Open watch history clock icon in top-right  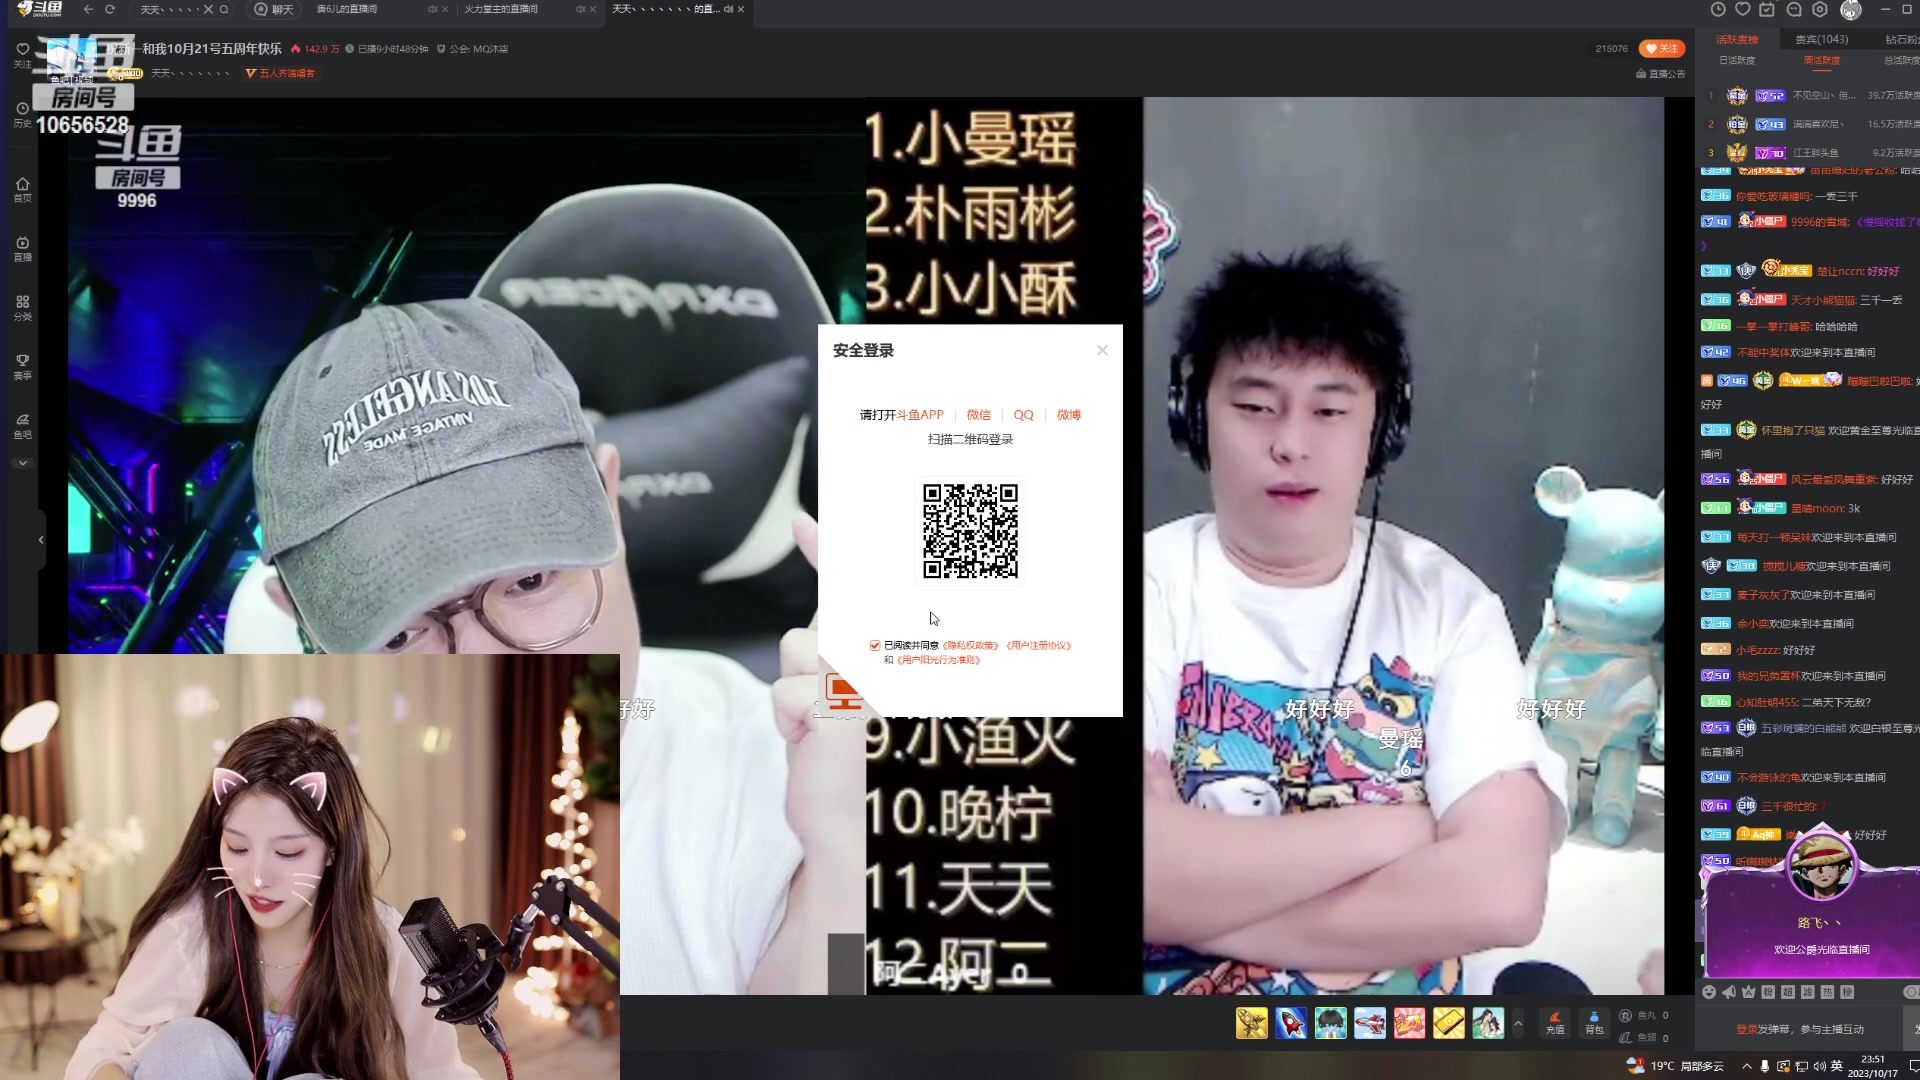(x=1718, y=9)
